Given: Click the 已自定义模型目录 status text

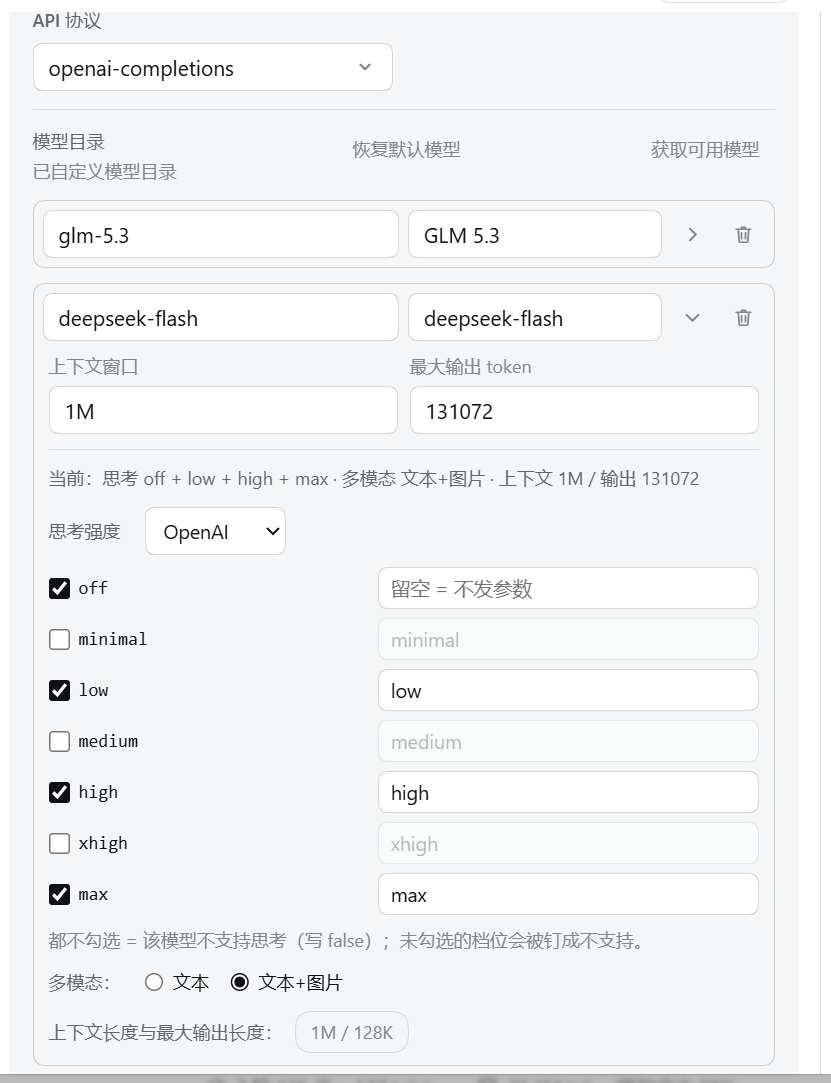Looking at the screenshot, I should click(105, 172).
